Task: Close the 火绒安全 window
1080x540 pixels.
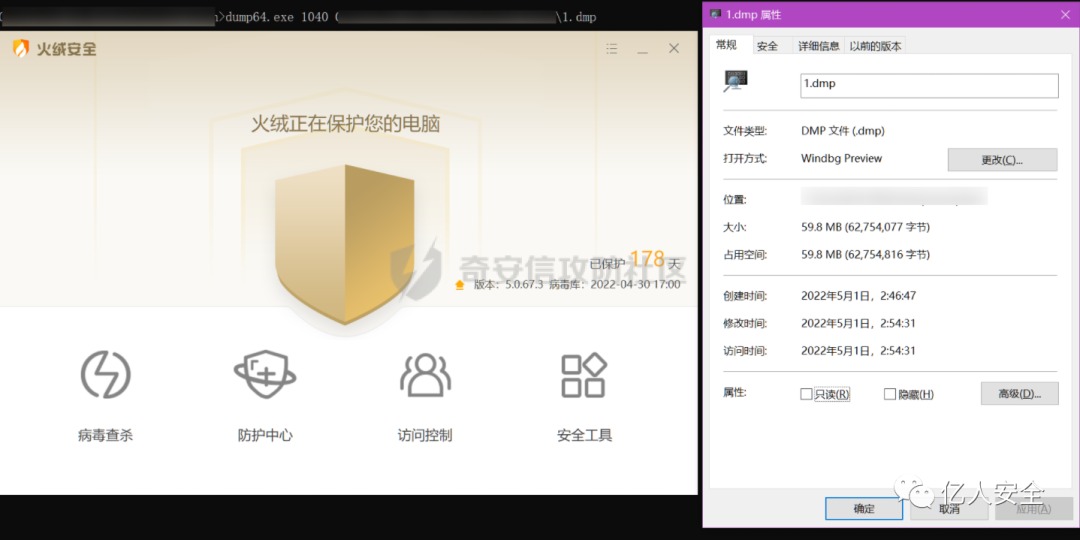Action: (x=674, y=48)
